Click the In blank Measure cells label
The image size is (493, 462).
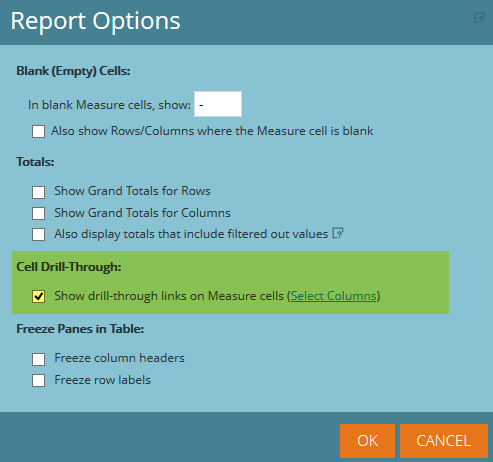click(x=109, y=105)
